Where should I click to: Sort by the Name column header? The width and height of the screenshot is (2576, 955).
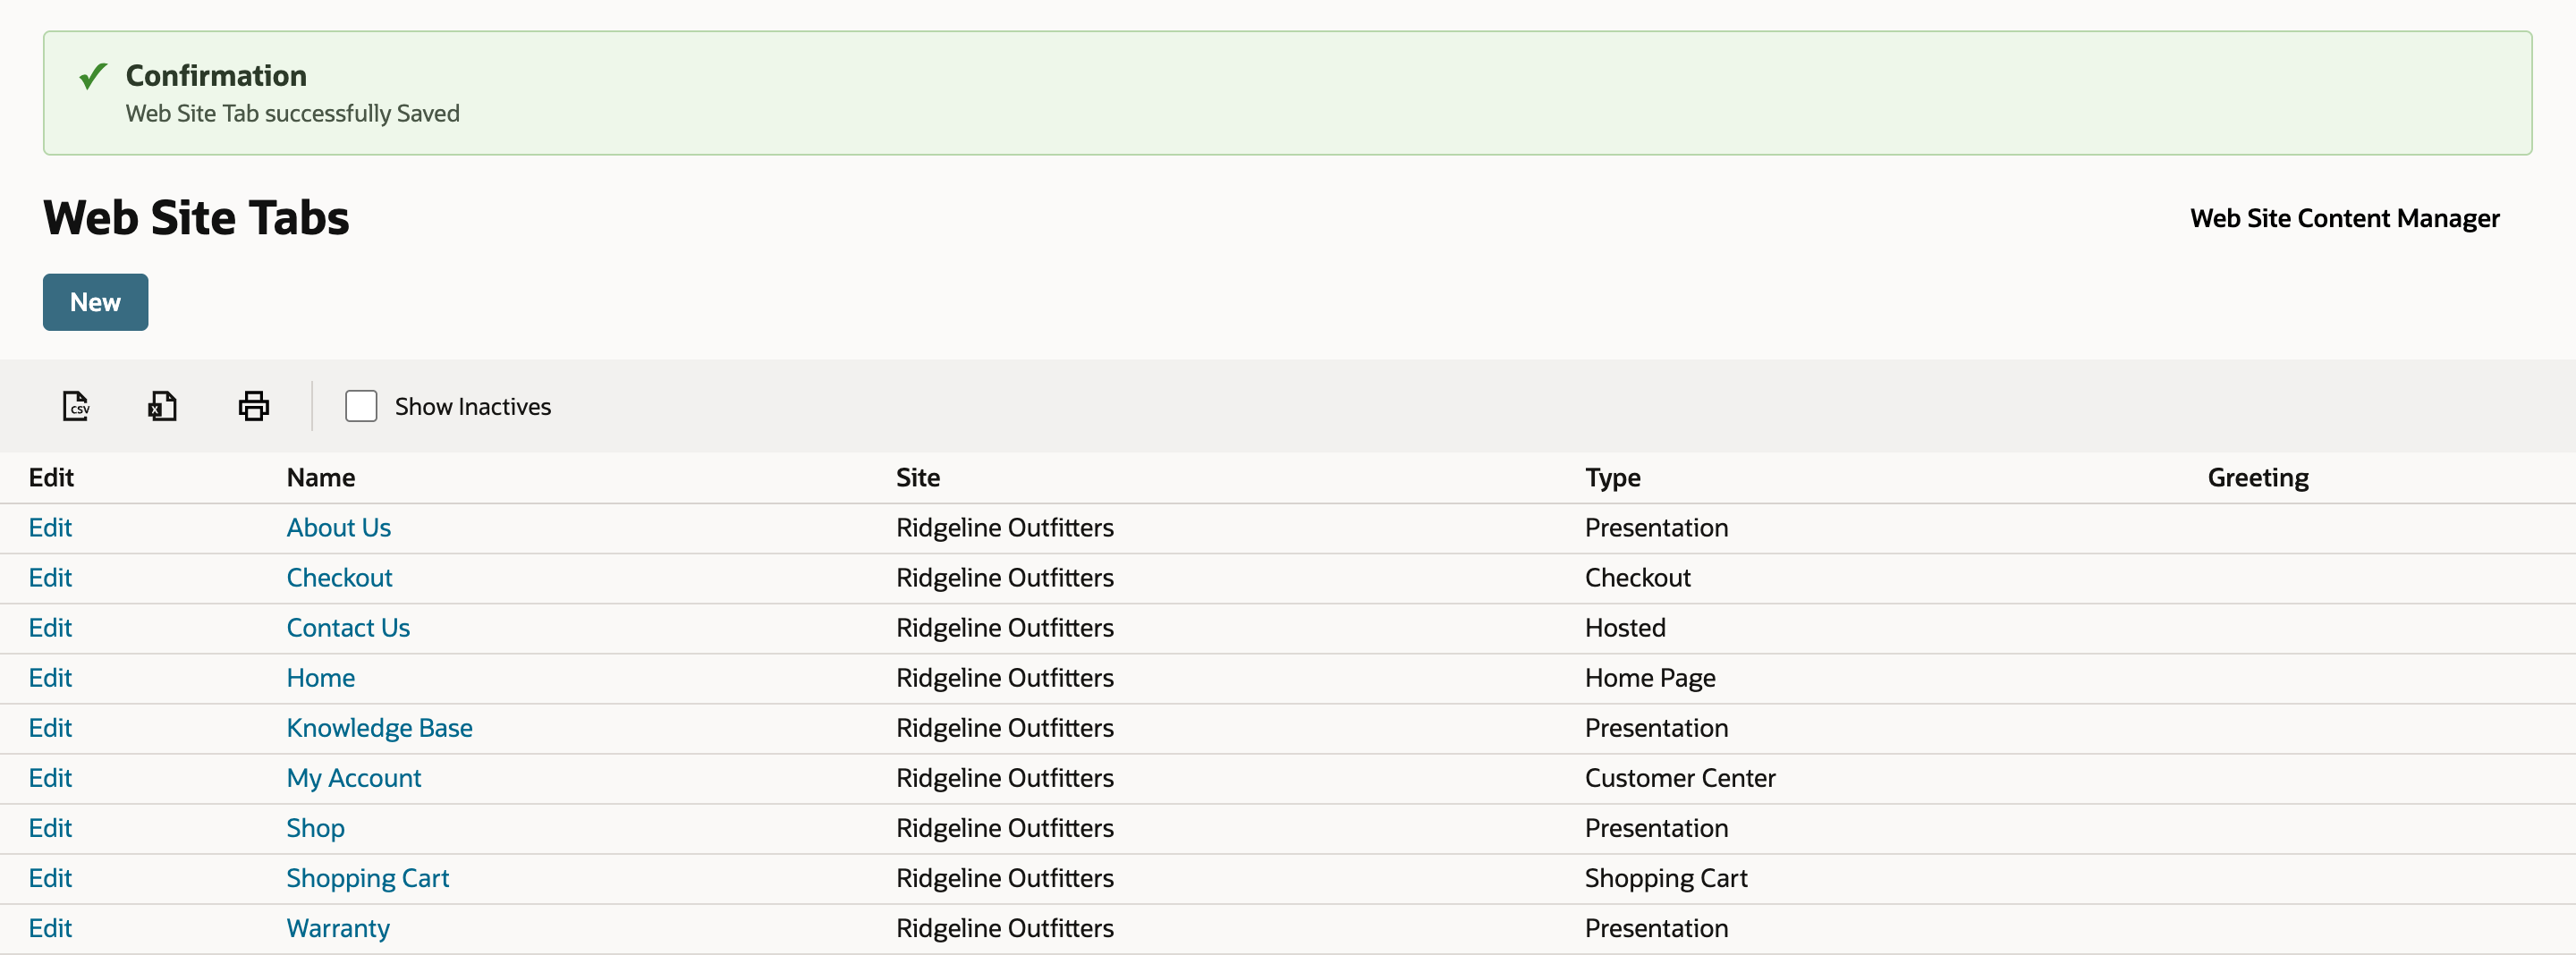(321, 477)
